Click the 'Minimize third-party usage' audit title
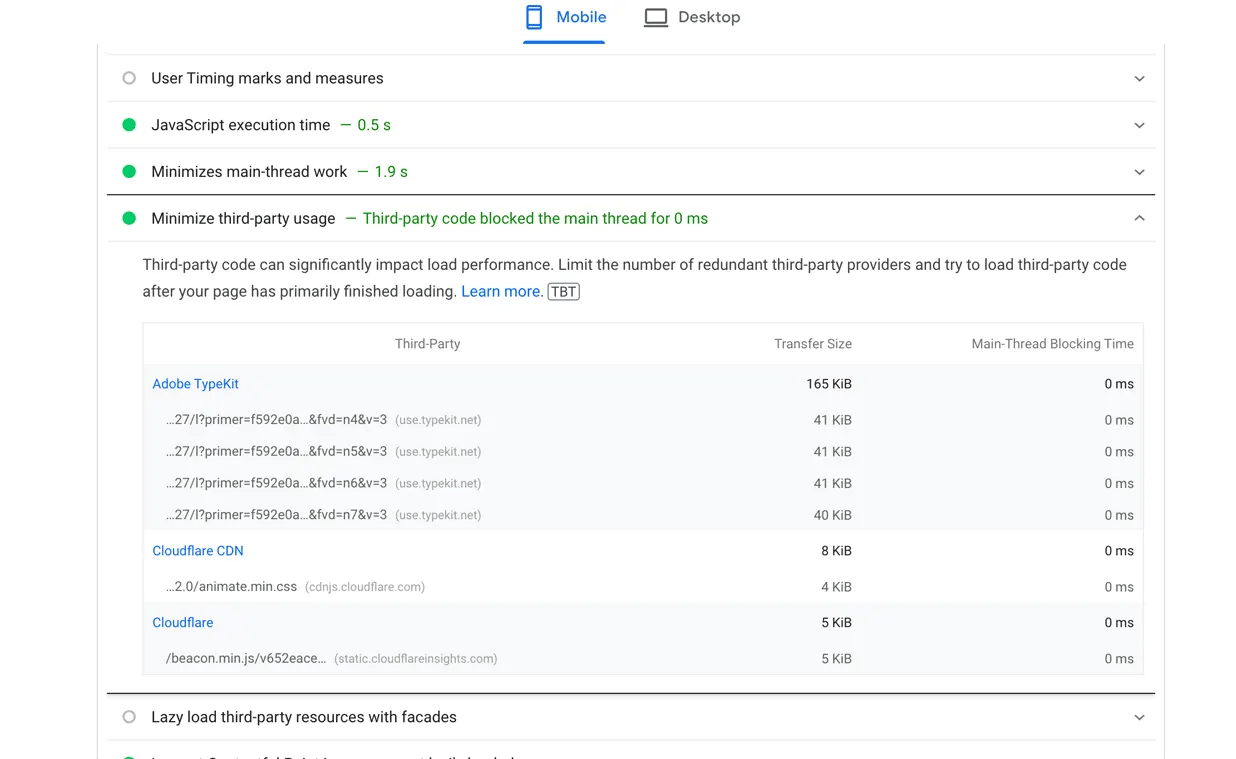This screenshot has height=759, width=1236. [243, 218]
